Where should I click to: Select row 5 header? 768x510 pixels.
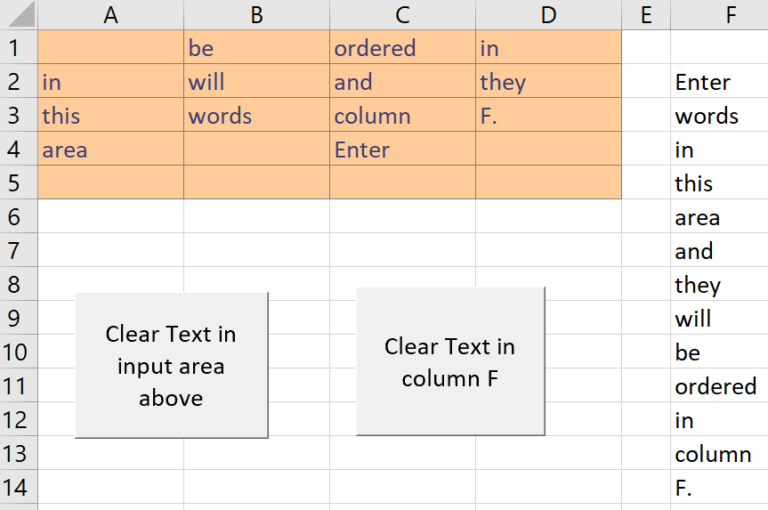tap(19, 182)
